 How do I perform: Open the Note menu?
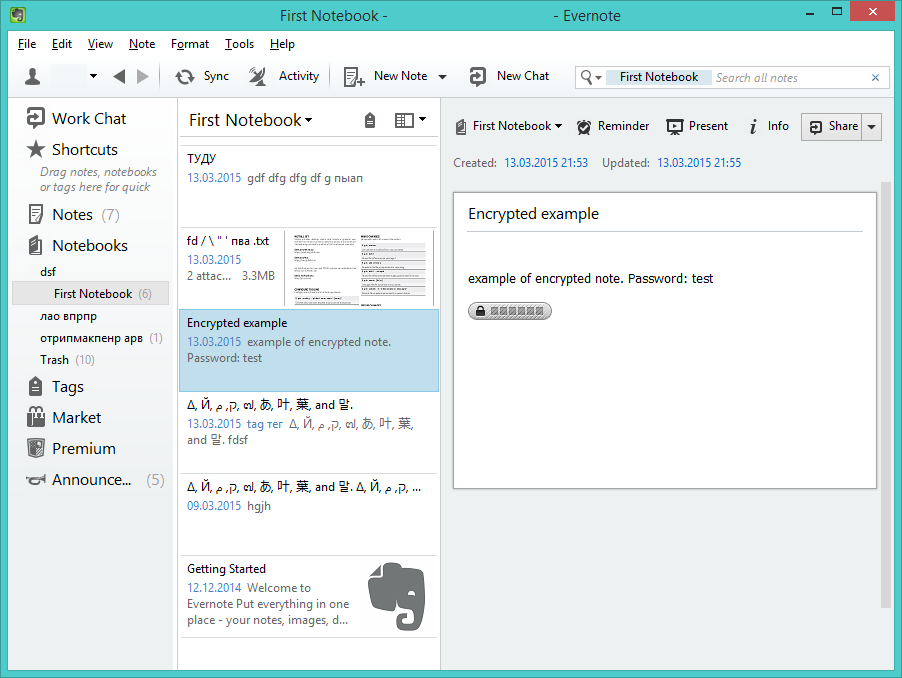tap(142, 44)
